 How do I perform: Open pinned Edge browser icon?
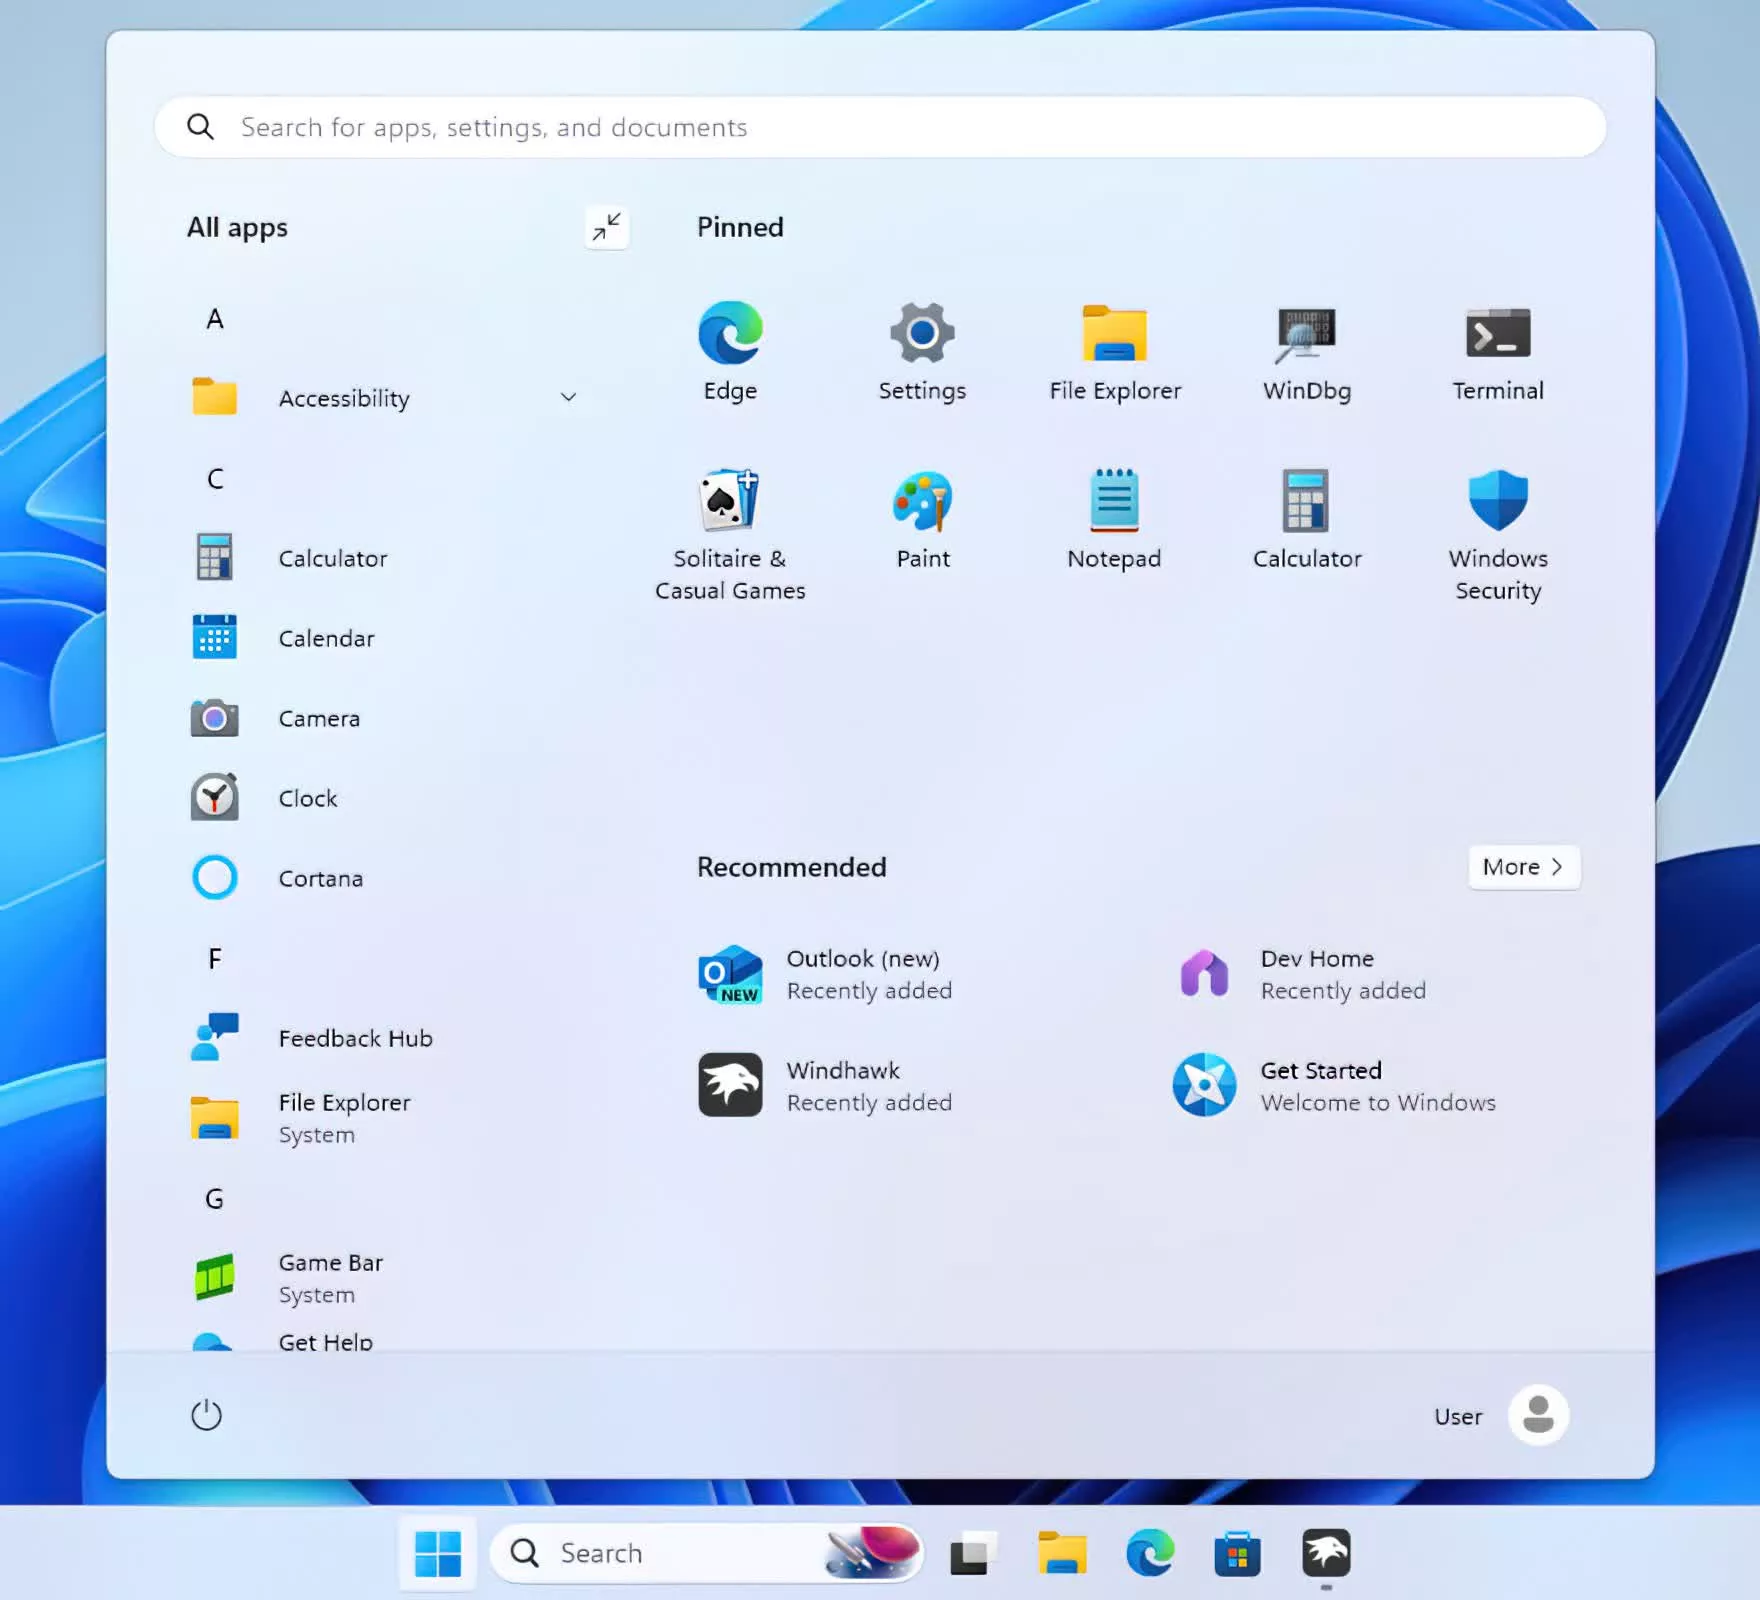(730, 350)
